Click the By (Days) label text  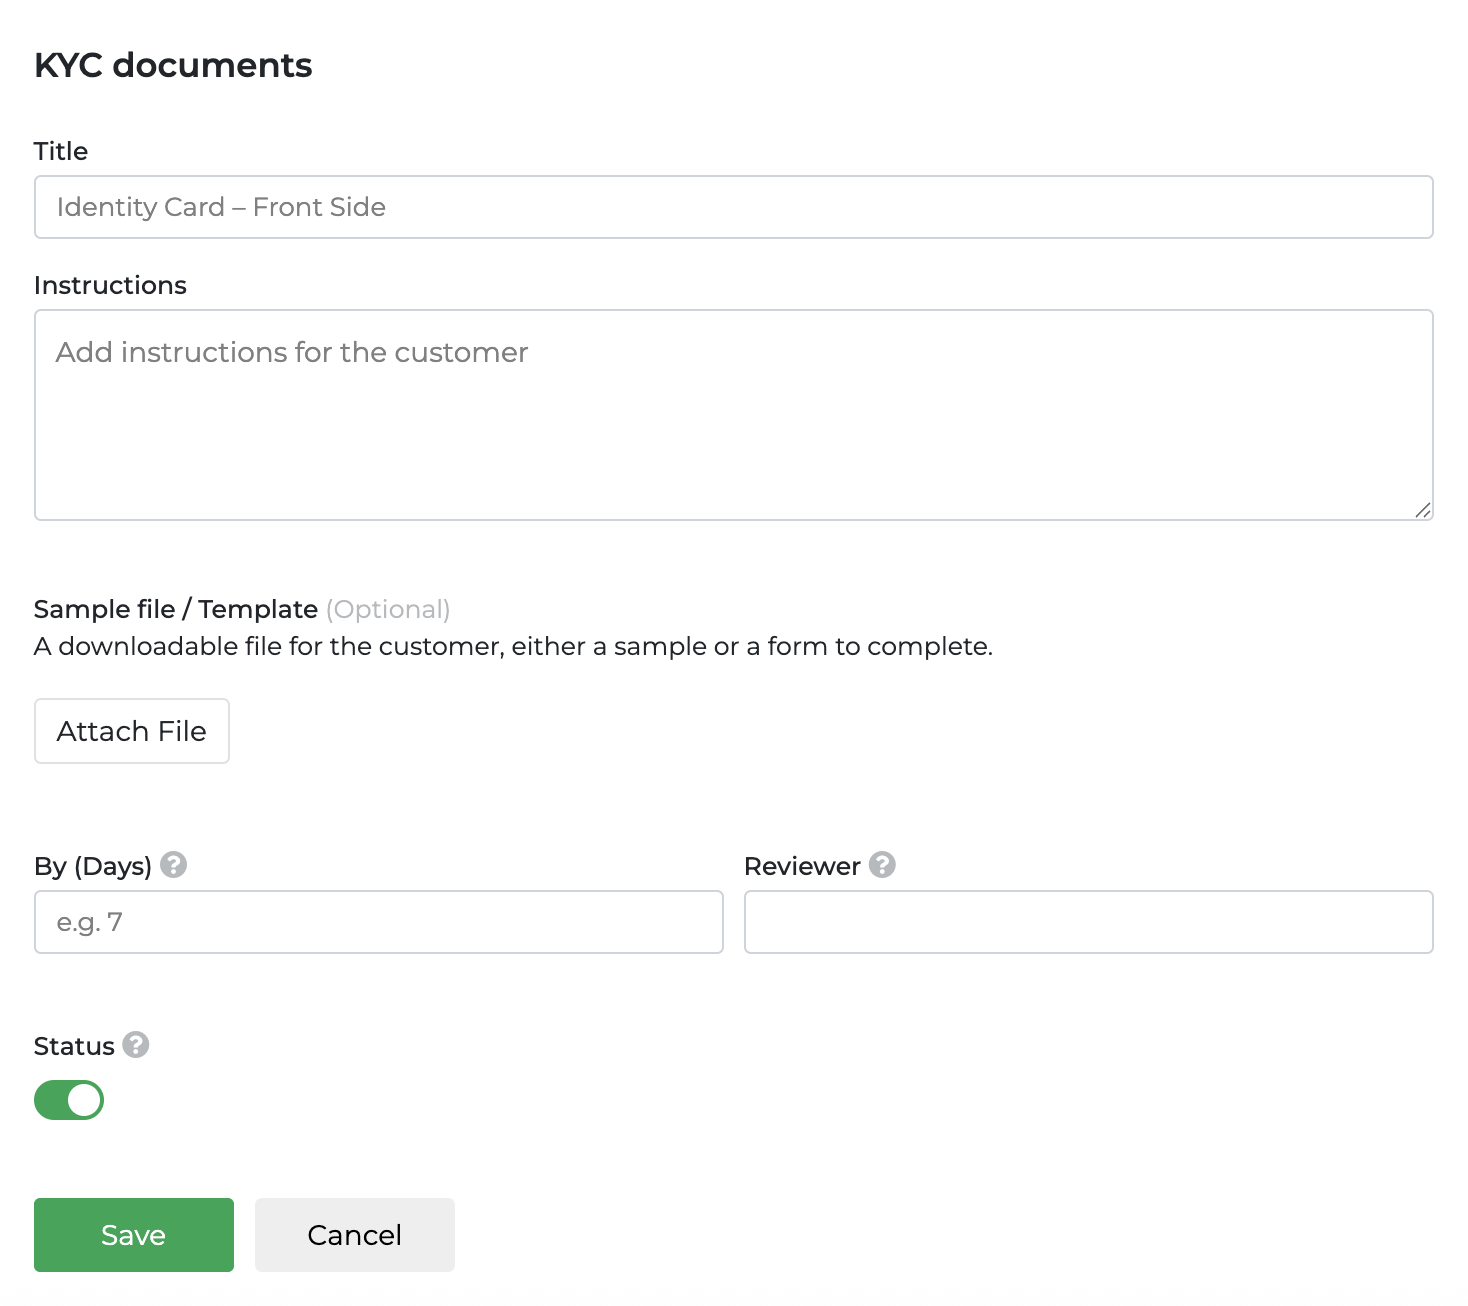93,866
